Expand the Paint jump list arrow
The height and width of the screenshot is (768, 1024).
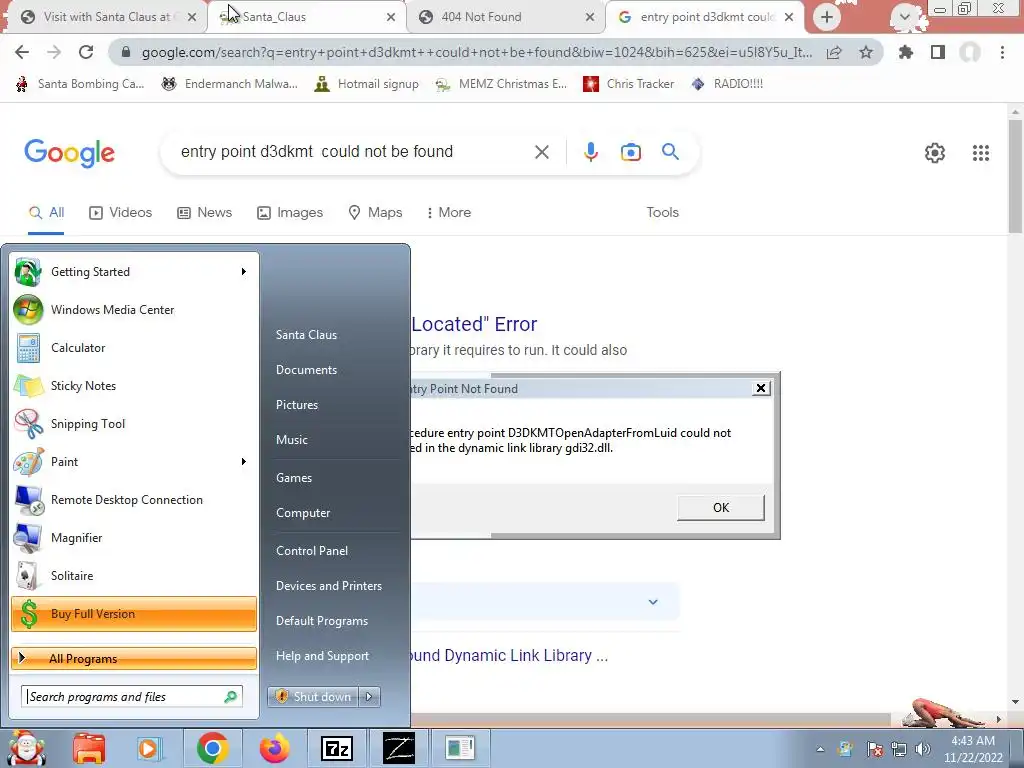(244, 462)
